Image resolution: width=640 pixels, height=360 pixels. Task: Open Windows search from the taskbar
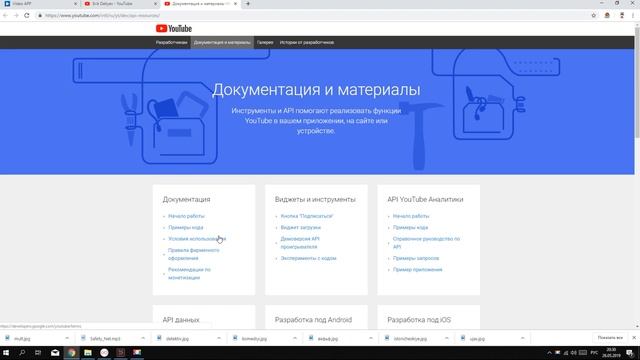22,353
